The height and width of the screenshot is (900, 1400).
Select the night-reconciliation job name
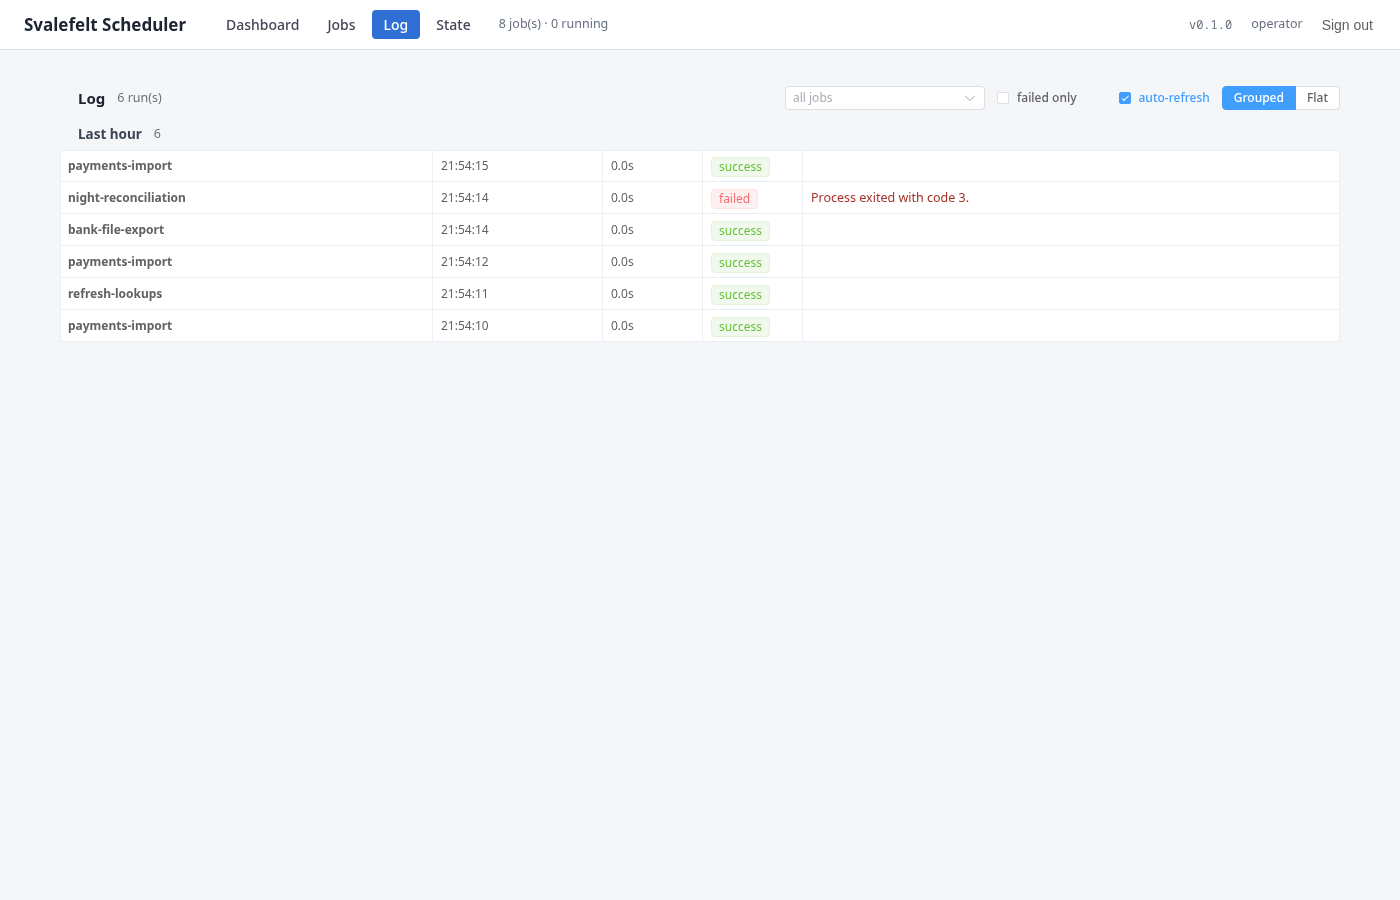[x=127, y=198]
